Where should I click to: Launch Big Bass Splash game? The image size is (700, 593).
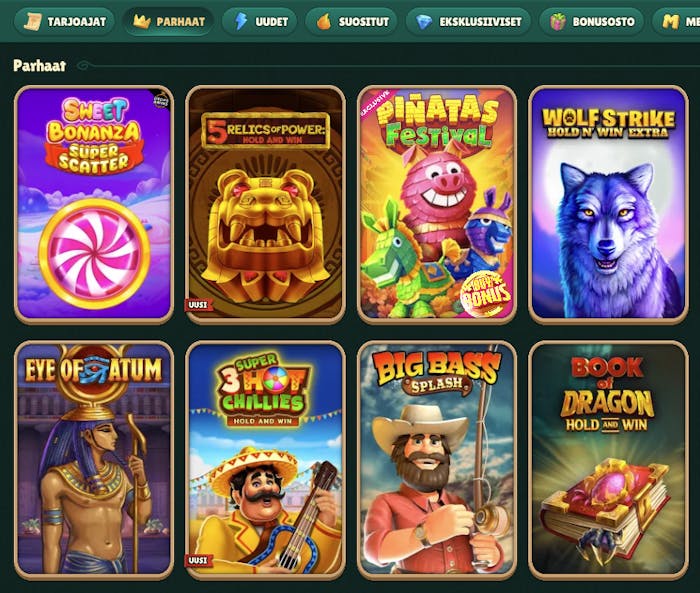pyautogui.click(x=437, y=460)
